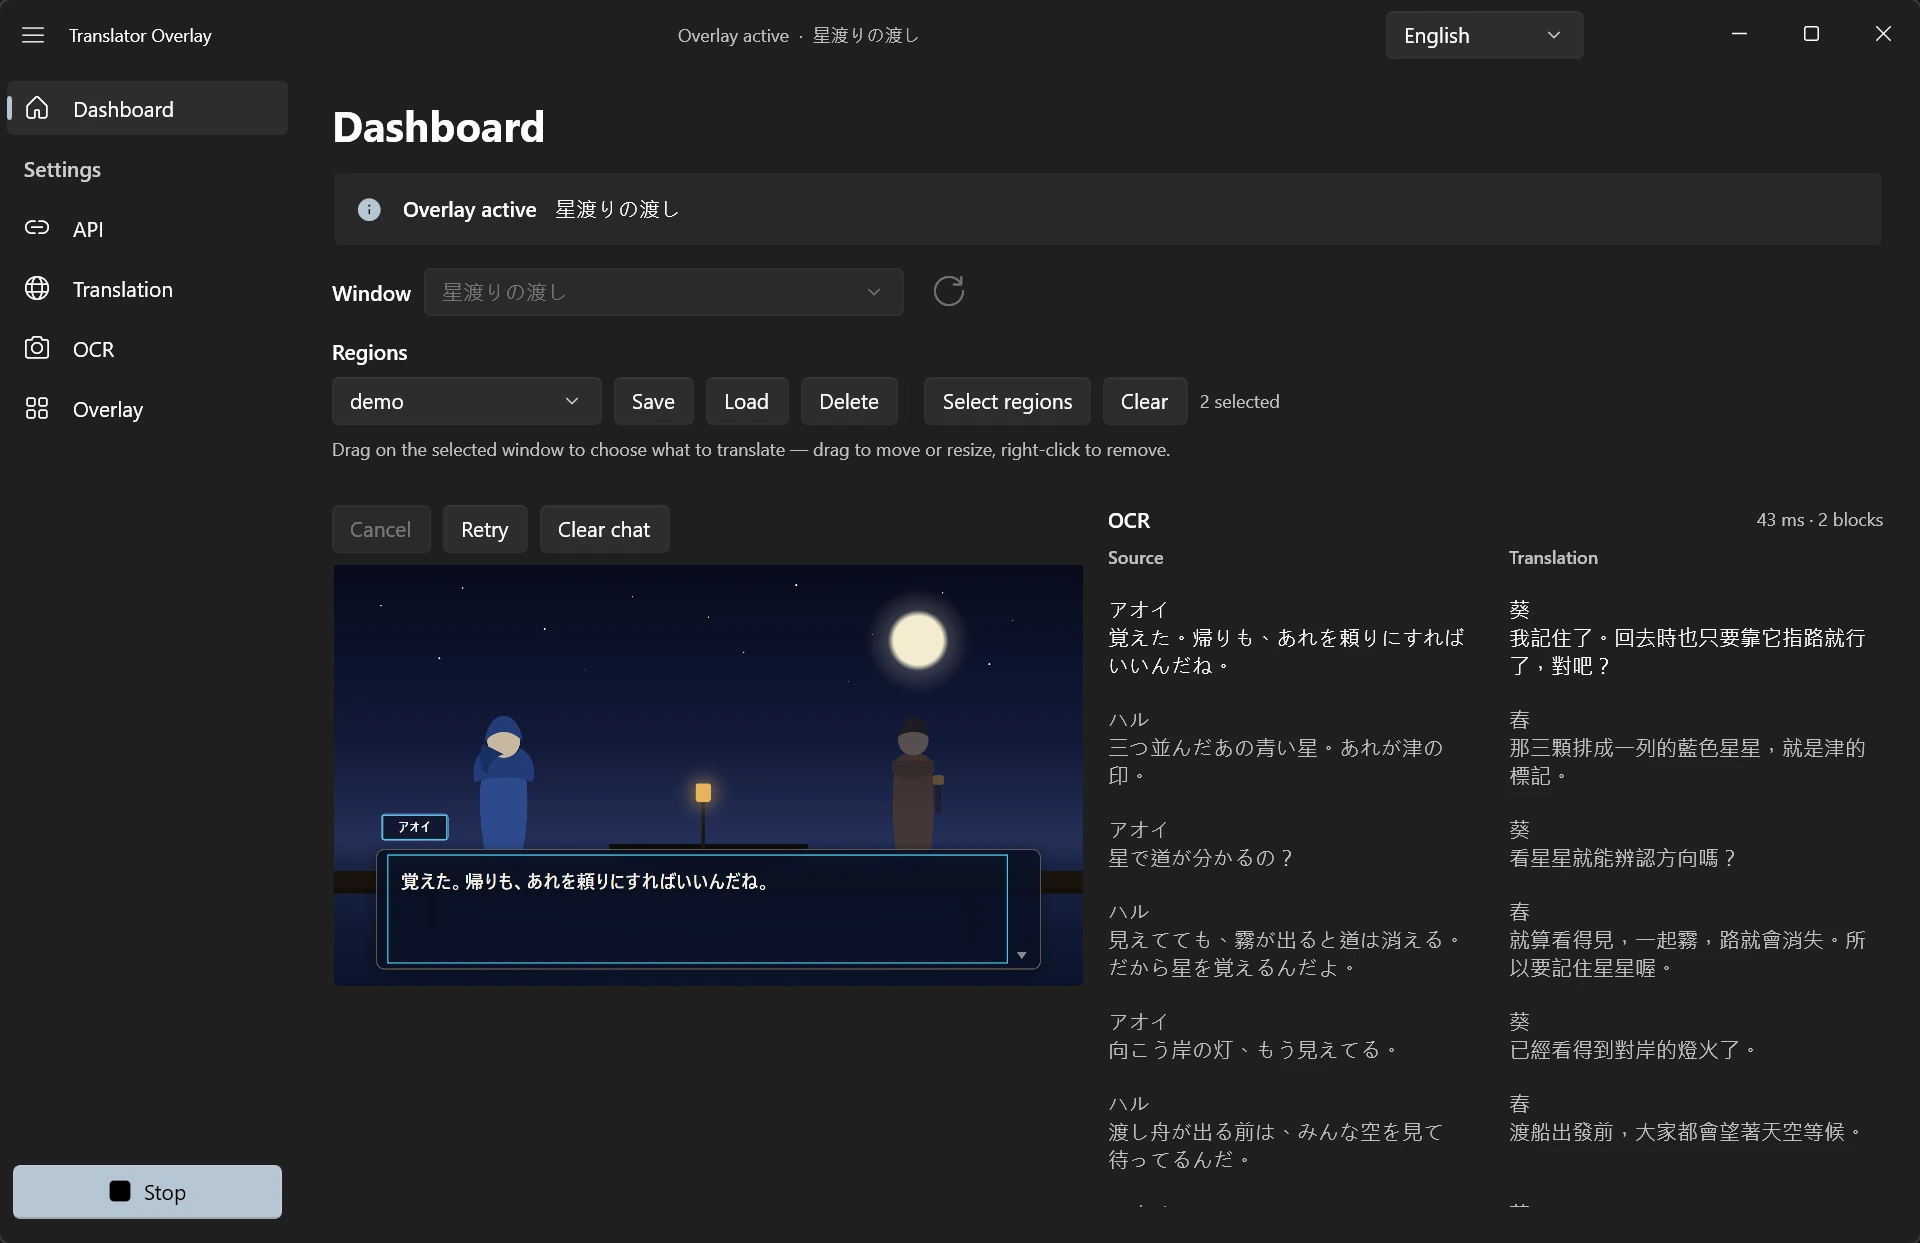This screenshot has height=1243, width=1920.
Task: Stop the overlay
Action: [148, 1191]
